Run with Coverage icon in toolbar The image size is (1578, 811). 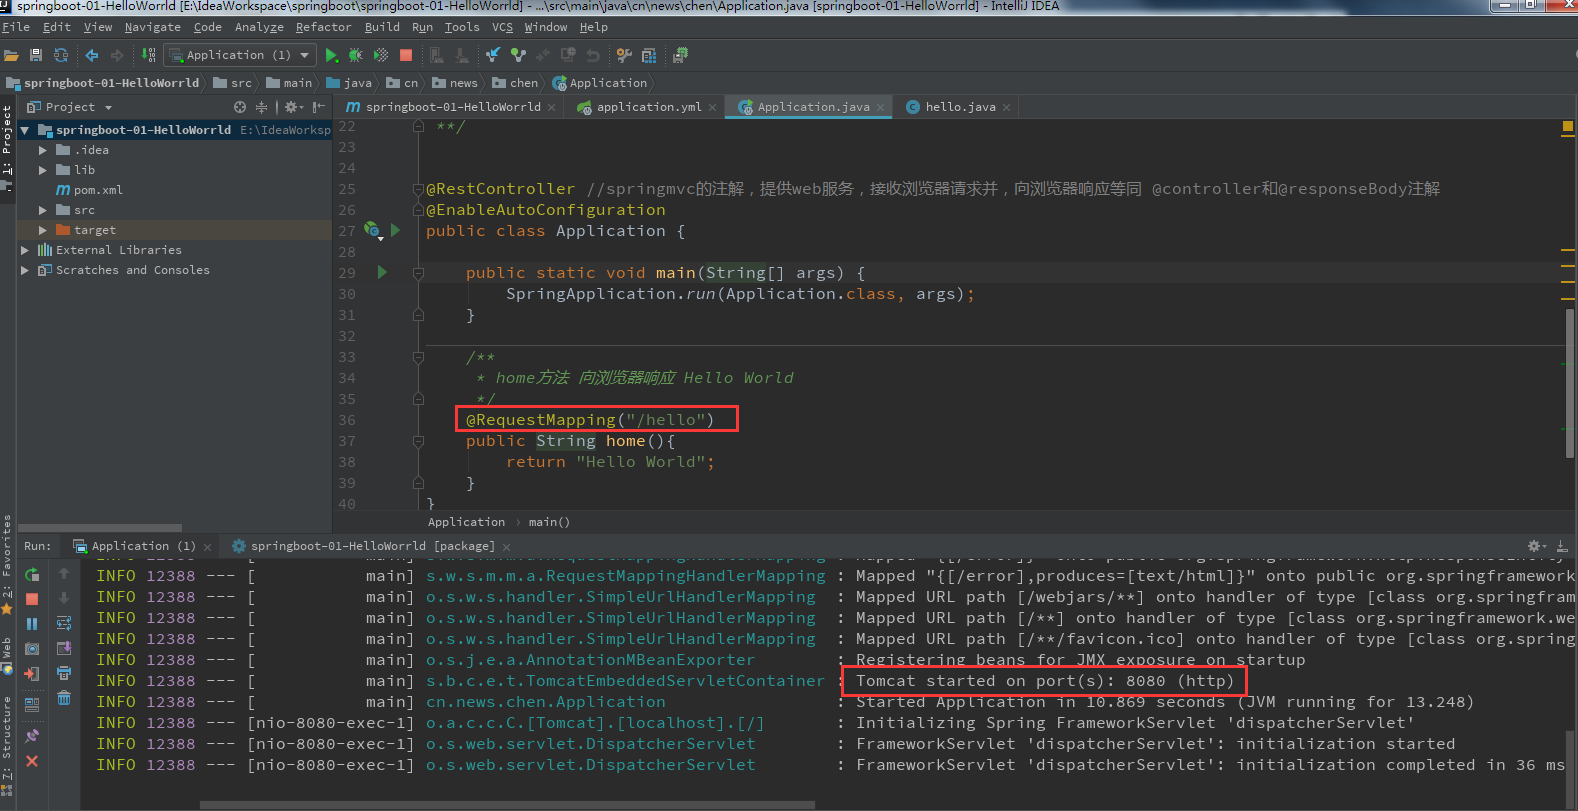pyautogui.click(x=380, y=55)
